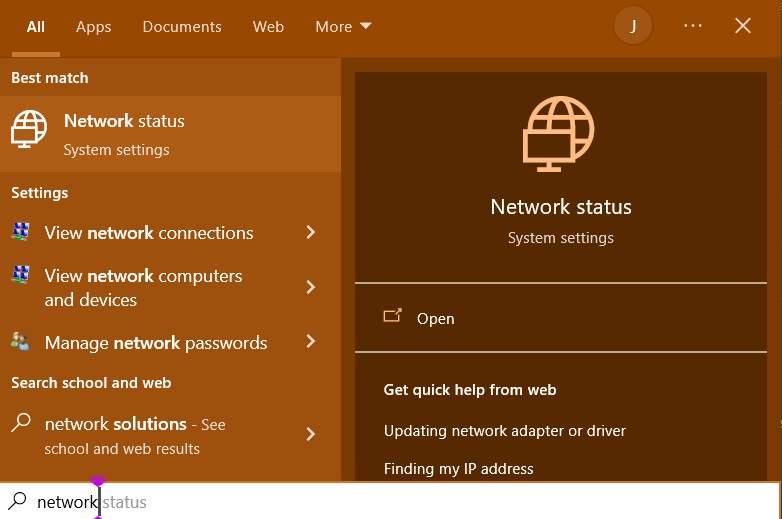Click the View network computers and devices icon
This screenshot has height=519, width=782.
pos(21,275)
